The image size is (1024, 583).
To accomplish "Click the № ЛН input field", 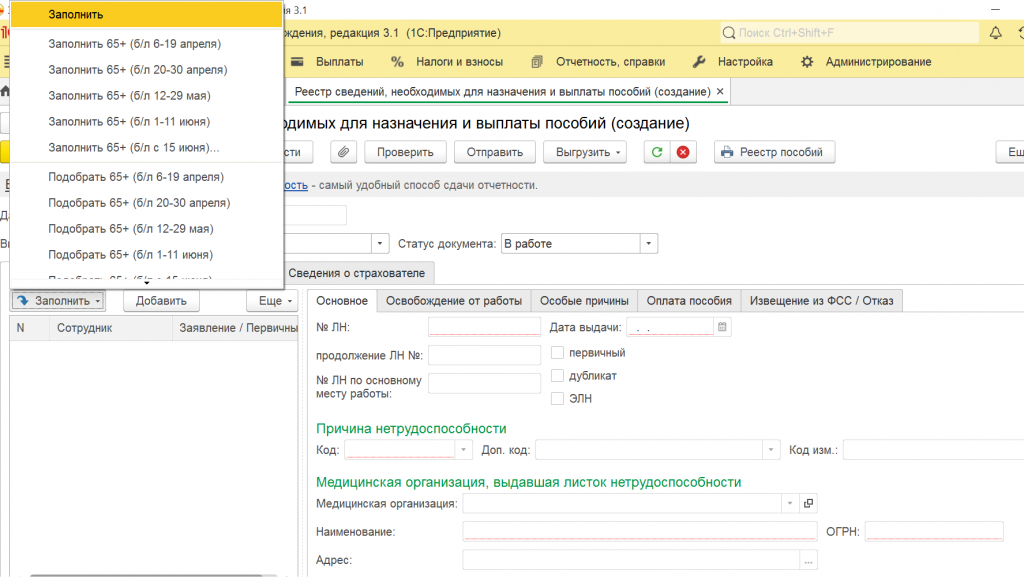I will point(484,327).
